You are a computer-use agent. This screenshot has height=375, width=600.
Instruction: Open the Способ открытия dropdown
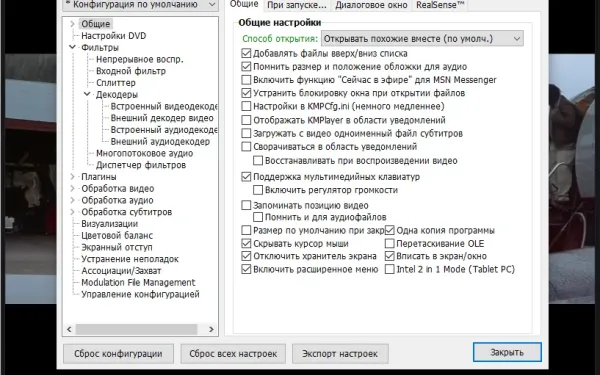[x=422, y=39]
